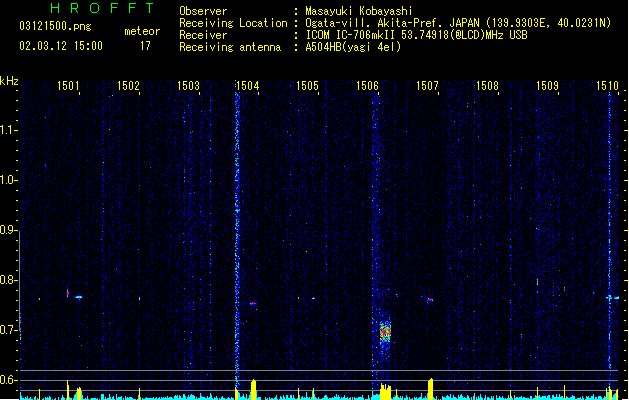Viewport: 629px width, 400px height.
Task: Click the "Receiving Location" label
Action: pyautogui.click(x=233, y=23)
